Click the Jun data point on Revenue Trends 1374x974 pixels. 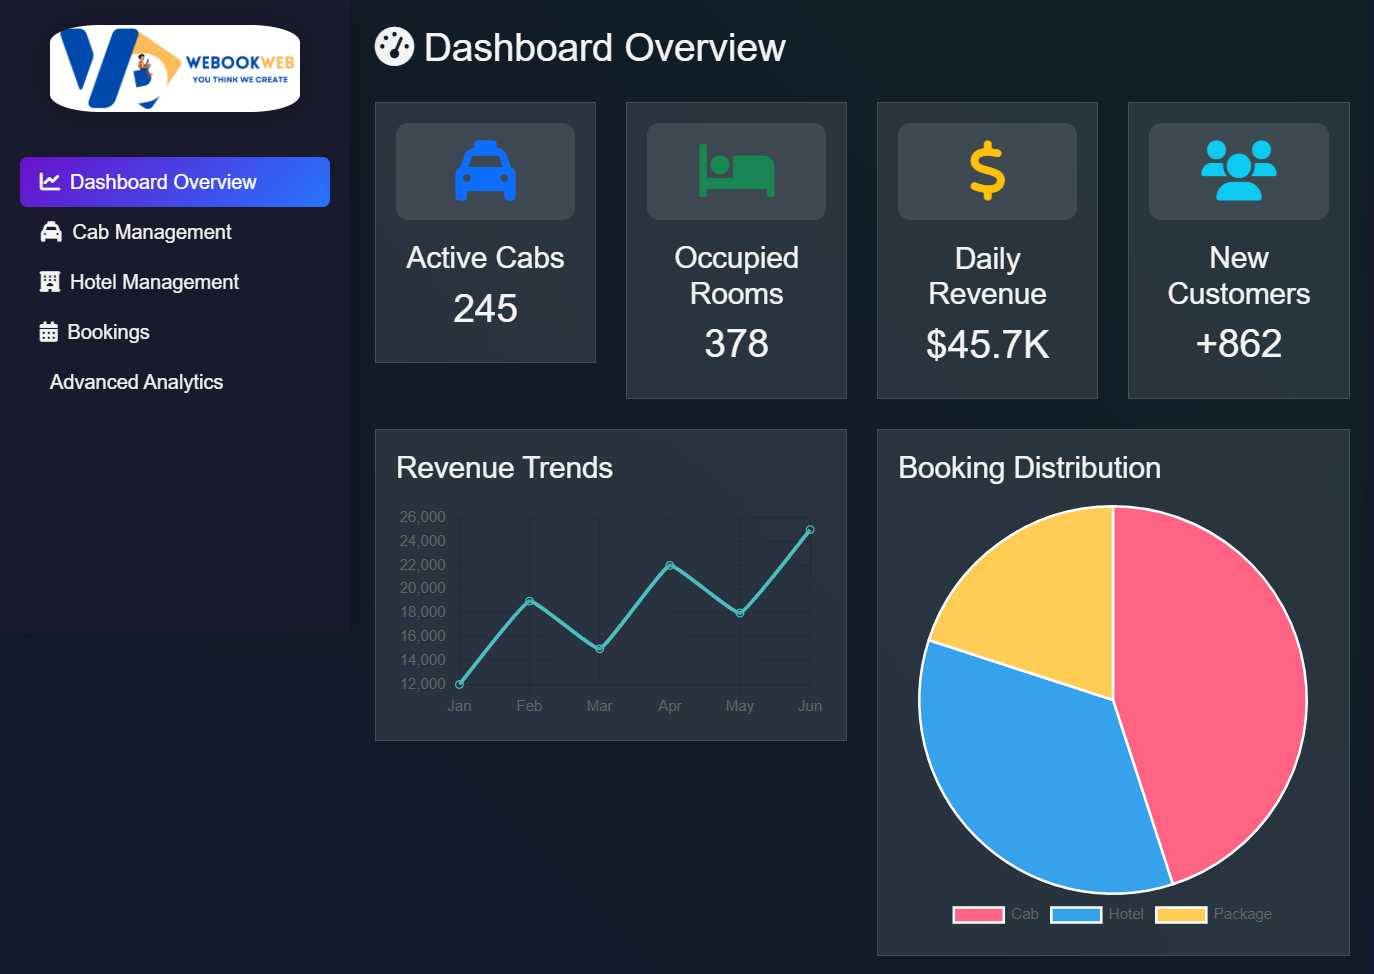point(810,529)
